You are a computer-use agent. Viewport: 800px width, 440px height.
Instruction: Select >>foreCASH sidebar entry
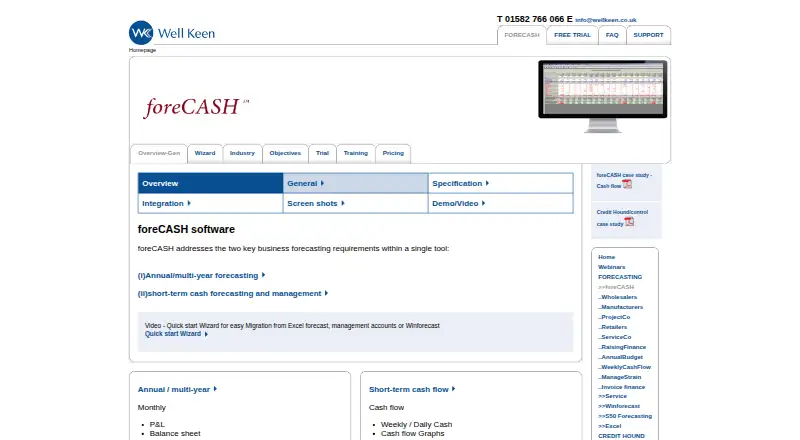point(616,287)
